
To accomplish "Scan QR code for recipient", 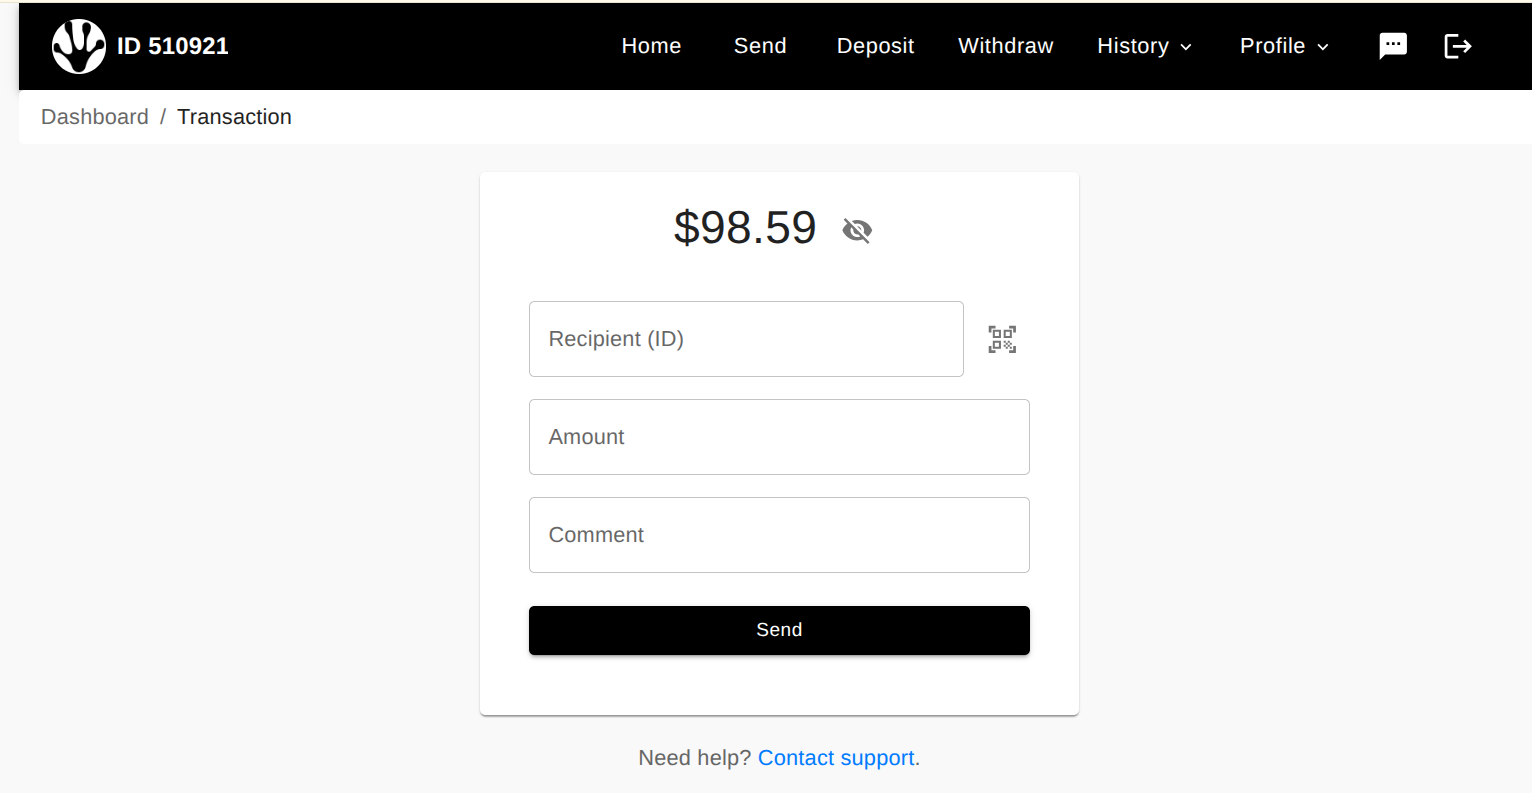I will click(x=1002, y=339).
